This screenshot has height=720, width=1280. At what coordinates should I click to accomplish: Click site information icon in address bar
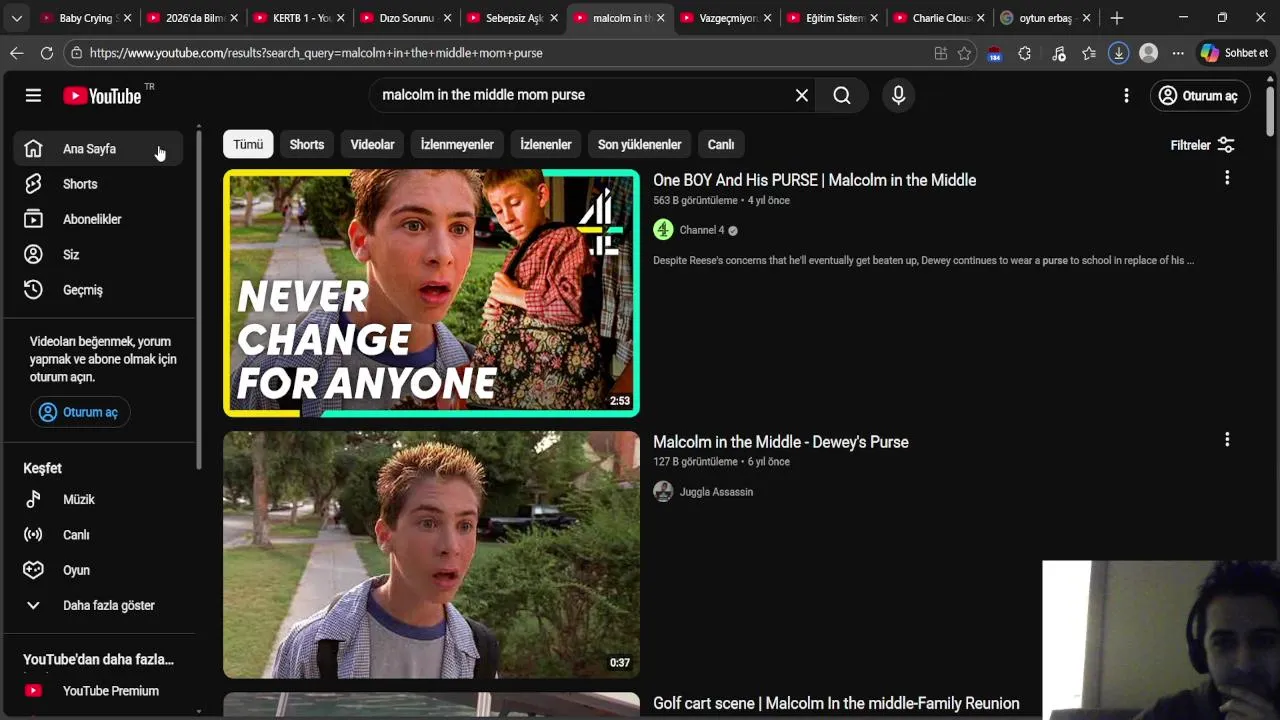point(76,53)
